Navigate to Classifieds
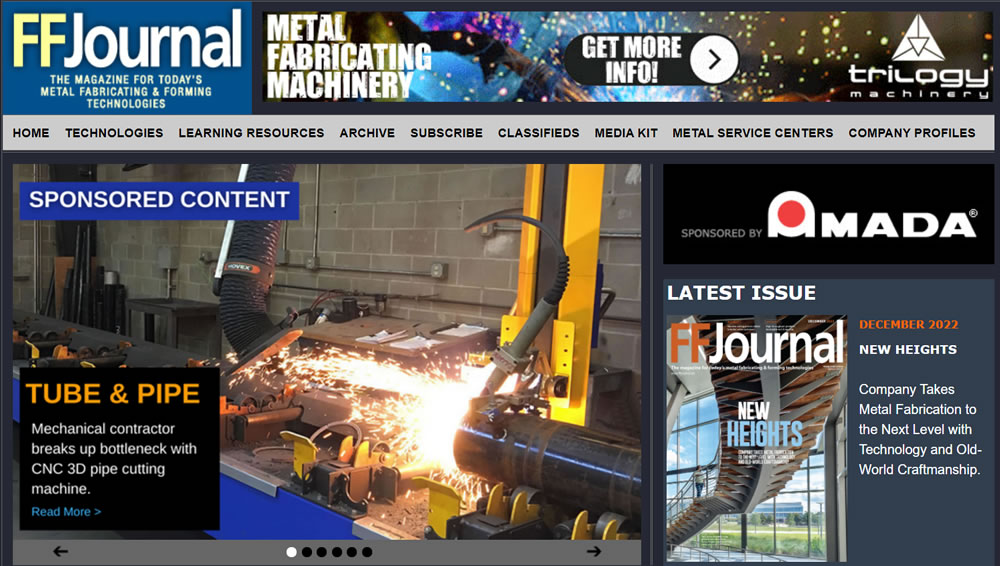This screenshot has width=1000, height=566. coord(538,133)
